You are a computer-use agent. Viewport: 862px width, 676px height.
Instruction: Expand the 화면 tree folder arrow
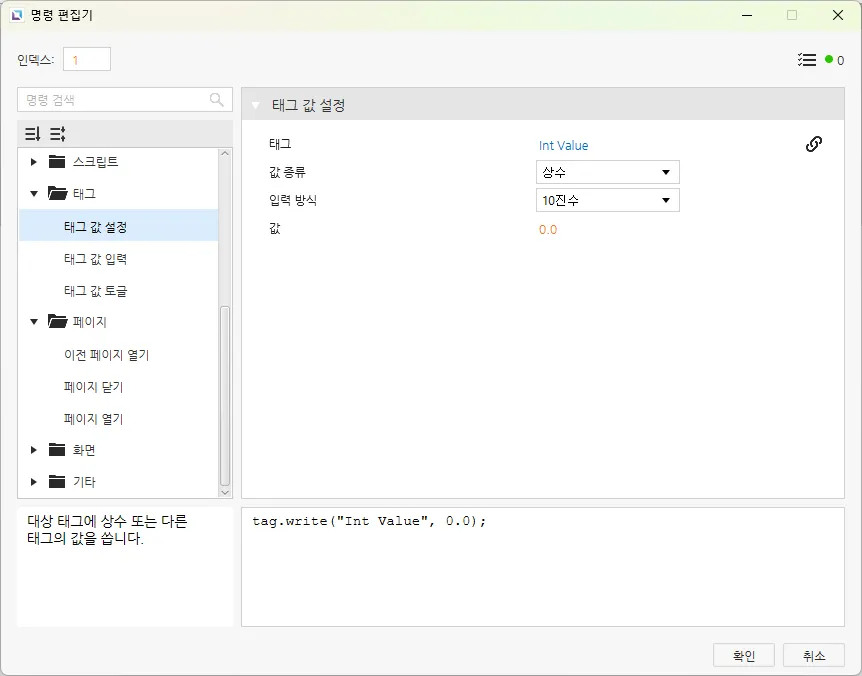point(34,450)
